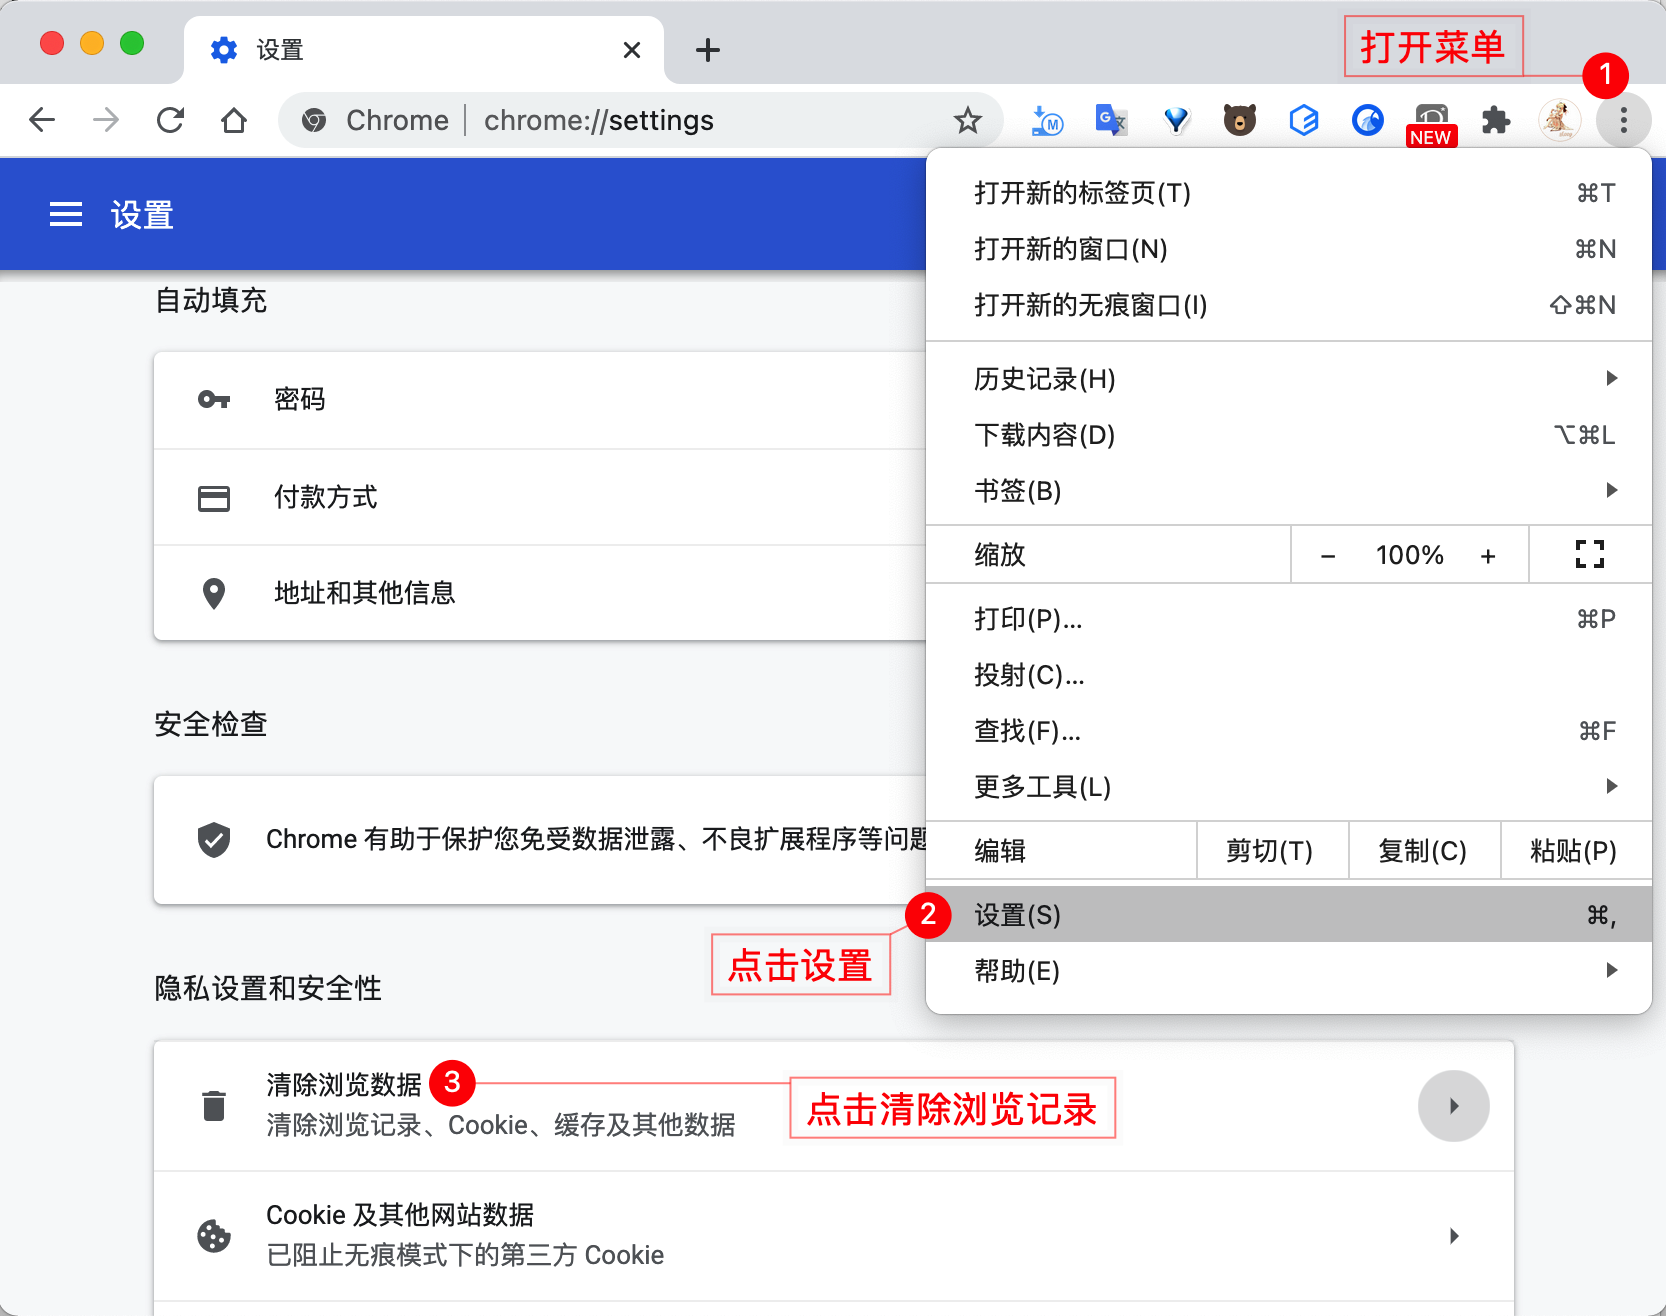Select 查找(F)... in the menu
The image size is (1666, 1316).
(1289, 731)
